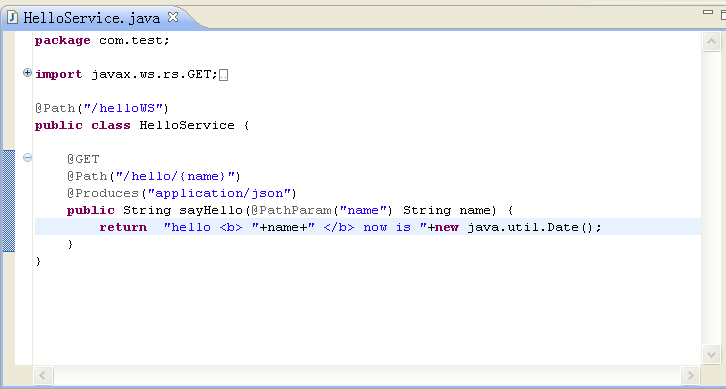The width and height of the screenshot is (726, 389).
Task: Click the @Produces annotation
Action: (103, 193)
